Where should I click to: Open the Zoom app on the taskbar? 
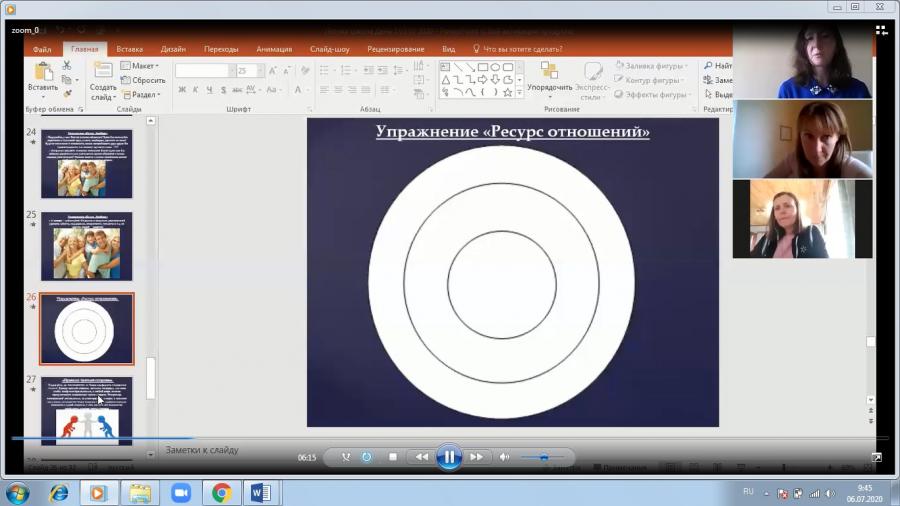(x=181, y=493)
